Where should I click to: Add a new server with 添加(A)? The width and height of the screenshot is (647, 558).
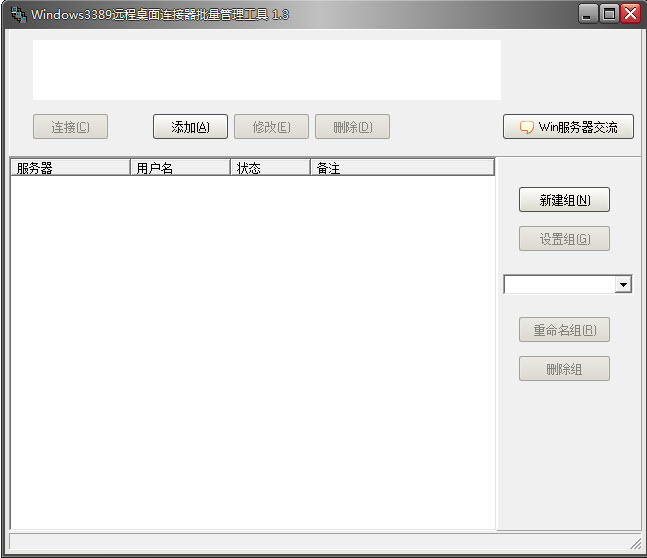click(x=190, y=127)
